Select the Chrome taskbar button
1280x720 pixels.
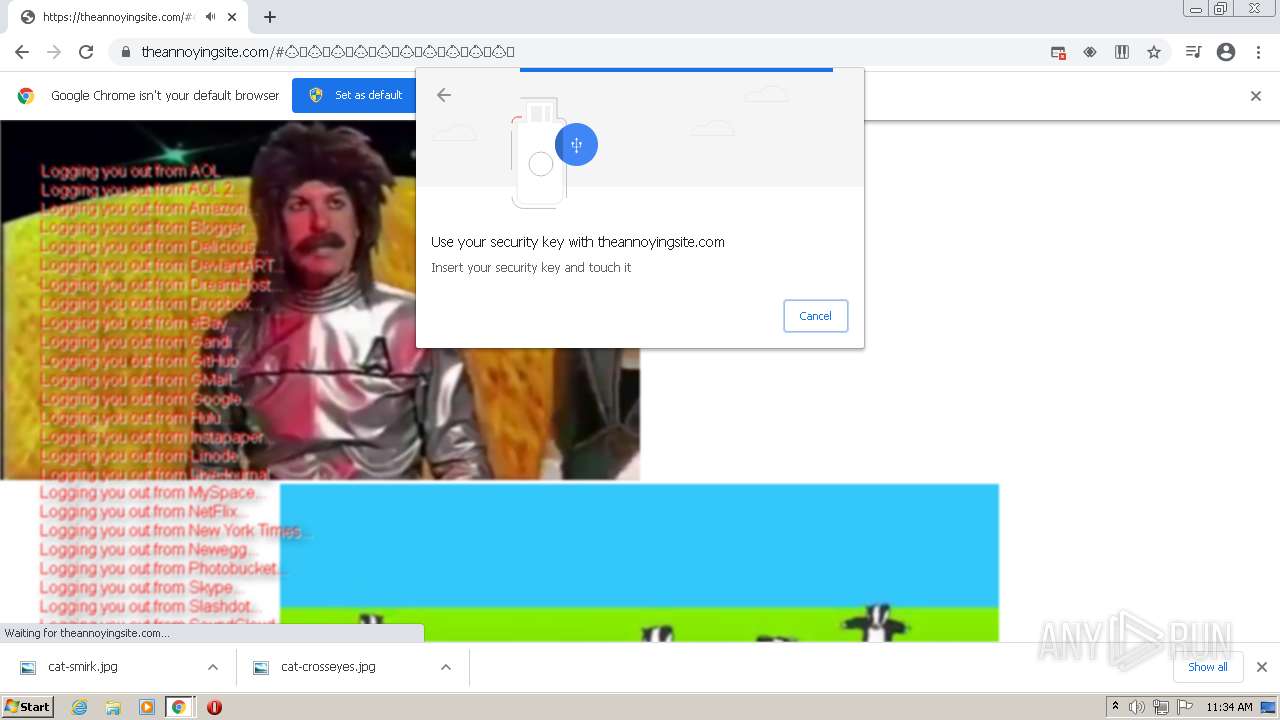[x=179, y=707]
